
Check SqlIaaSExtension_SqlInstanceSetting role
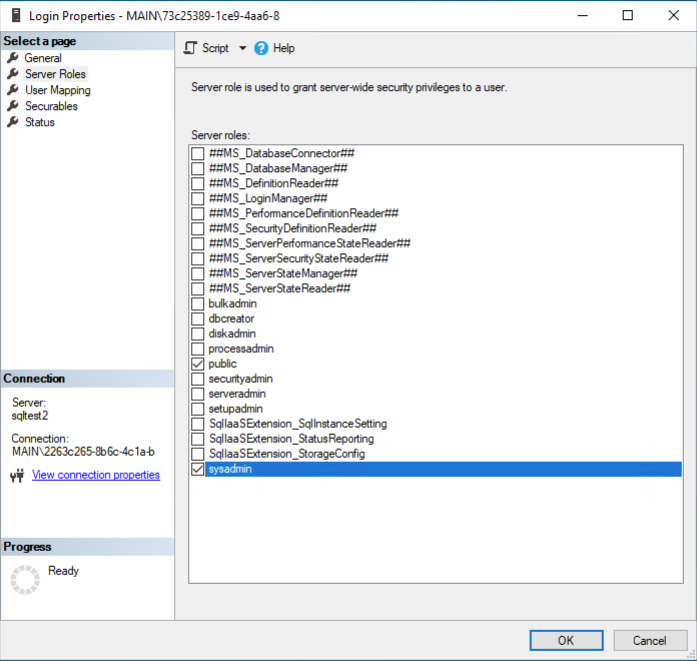tap(197, 424)
